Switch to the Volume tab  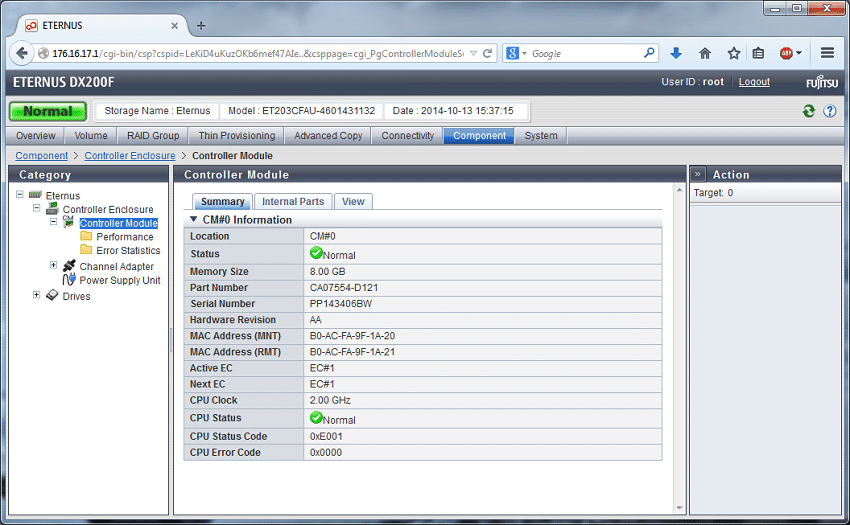tap(91, 136)
